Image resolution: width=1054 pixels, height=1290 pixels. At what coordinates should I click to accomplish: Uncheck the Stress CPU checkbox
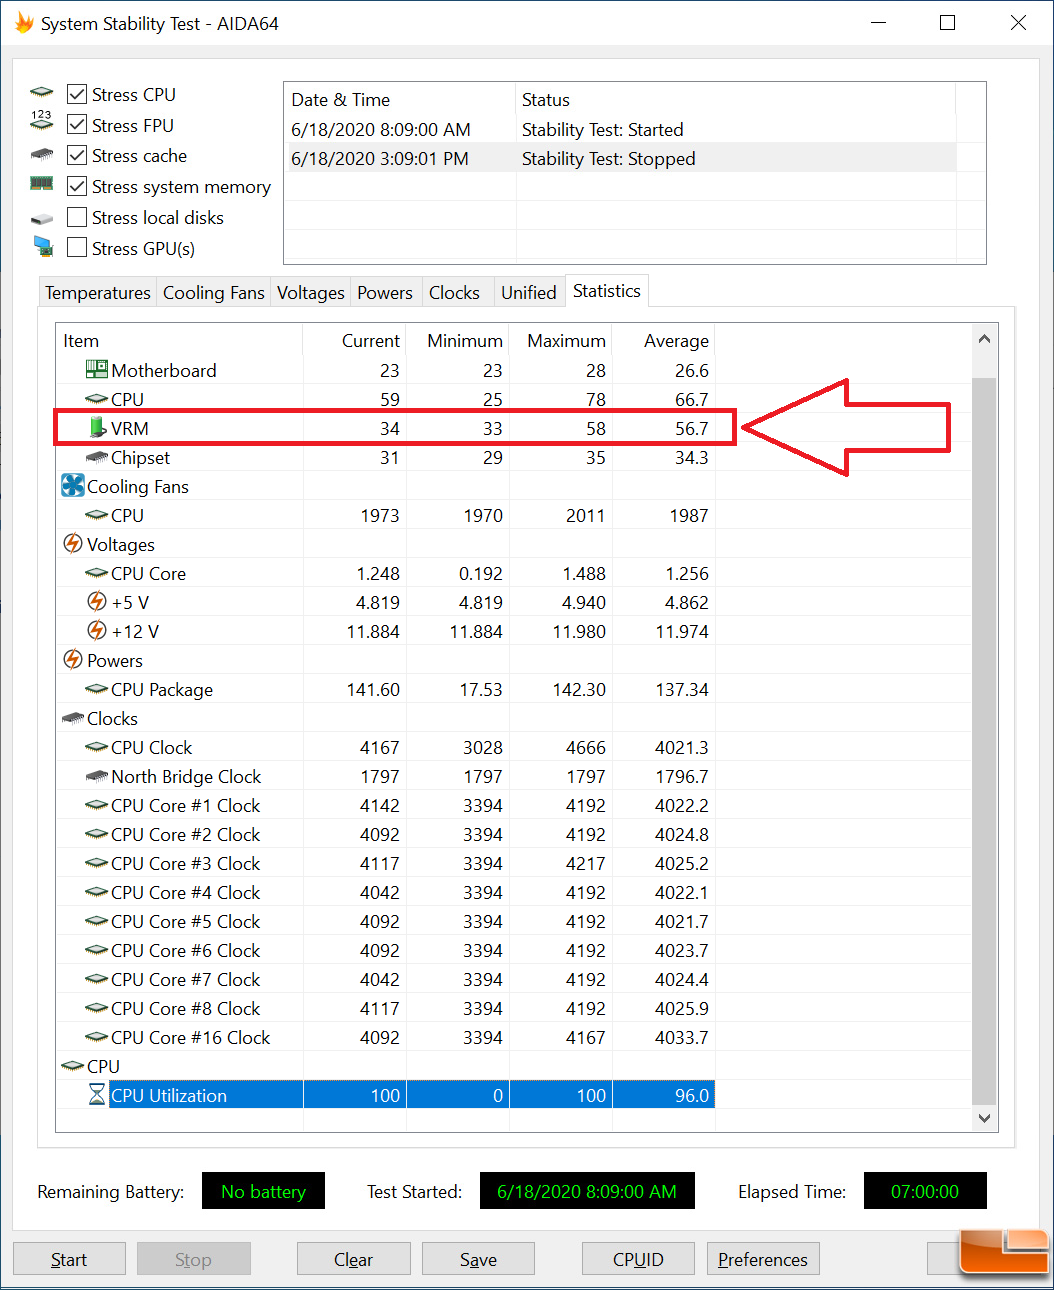coord(77,94)
